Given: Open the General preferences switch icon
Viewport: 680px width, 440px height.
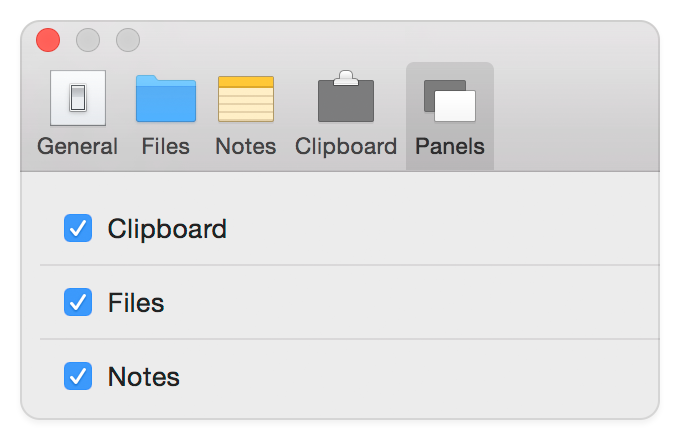Looking at the screenshot, I should click(x=78, y=98).
